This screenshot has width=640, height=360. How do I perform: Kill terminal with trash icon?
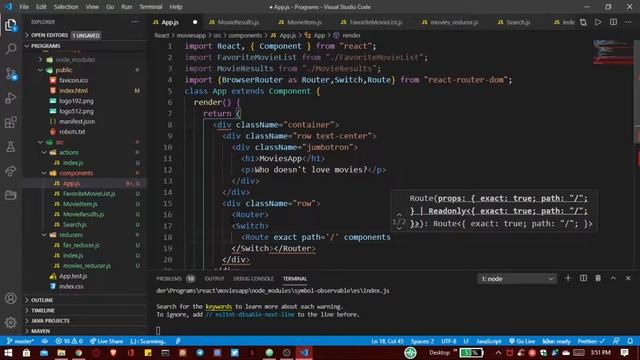tap(598, 278)
